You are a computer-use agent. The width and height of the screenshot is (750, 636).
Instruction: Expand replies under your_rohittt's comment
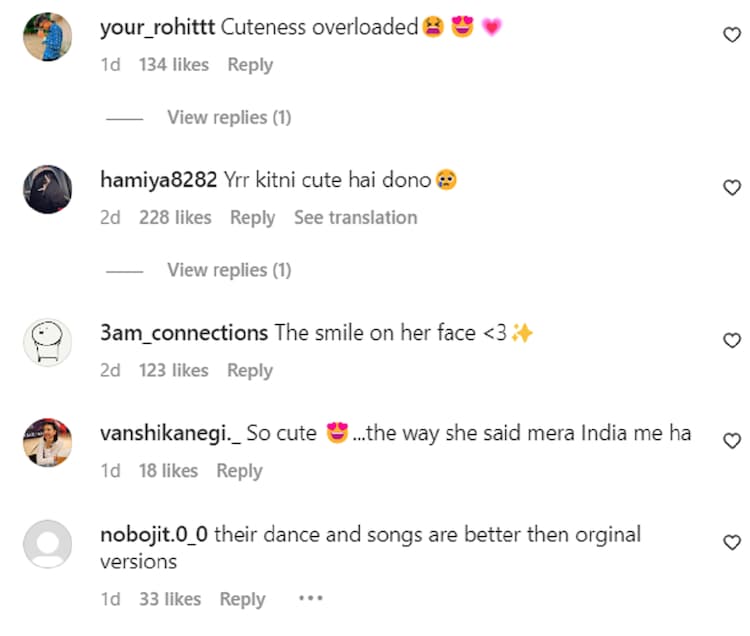click(228, 117)
